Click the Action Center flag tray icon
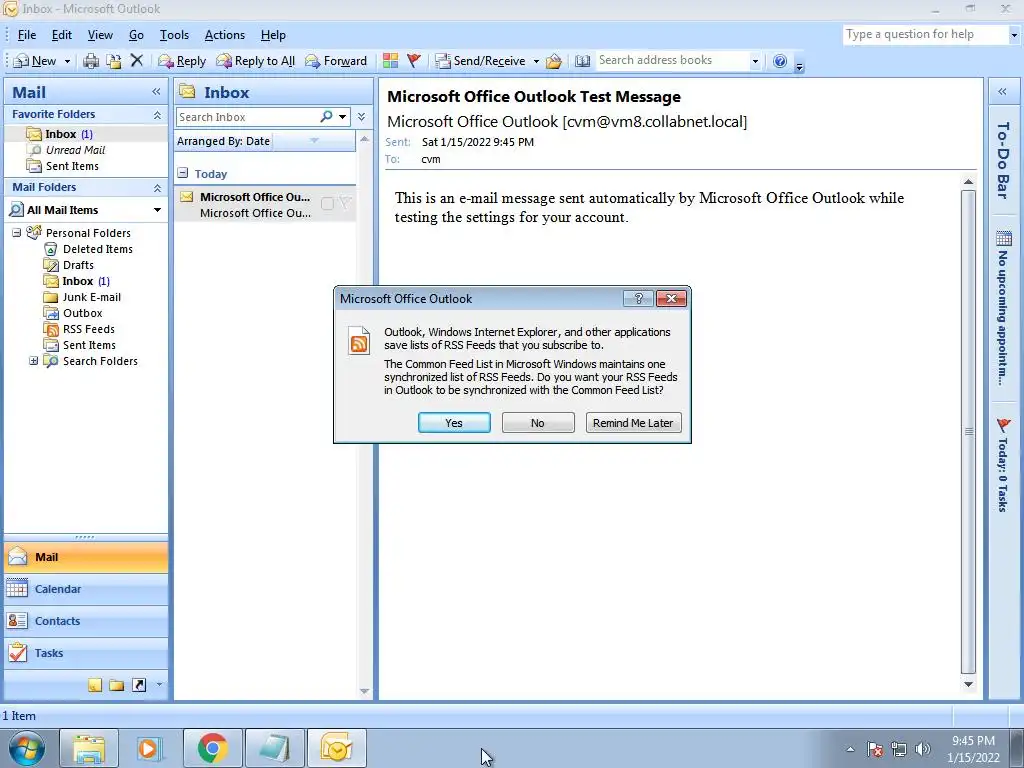The height and width of the screenshot is (768, 1024). pyautogui.click(x=875, y=749)
